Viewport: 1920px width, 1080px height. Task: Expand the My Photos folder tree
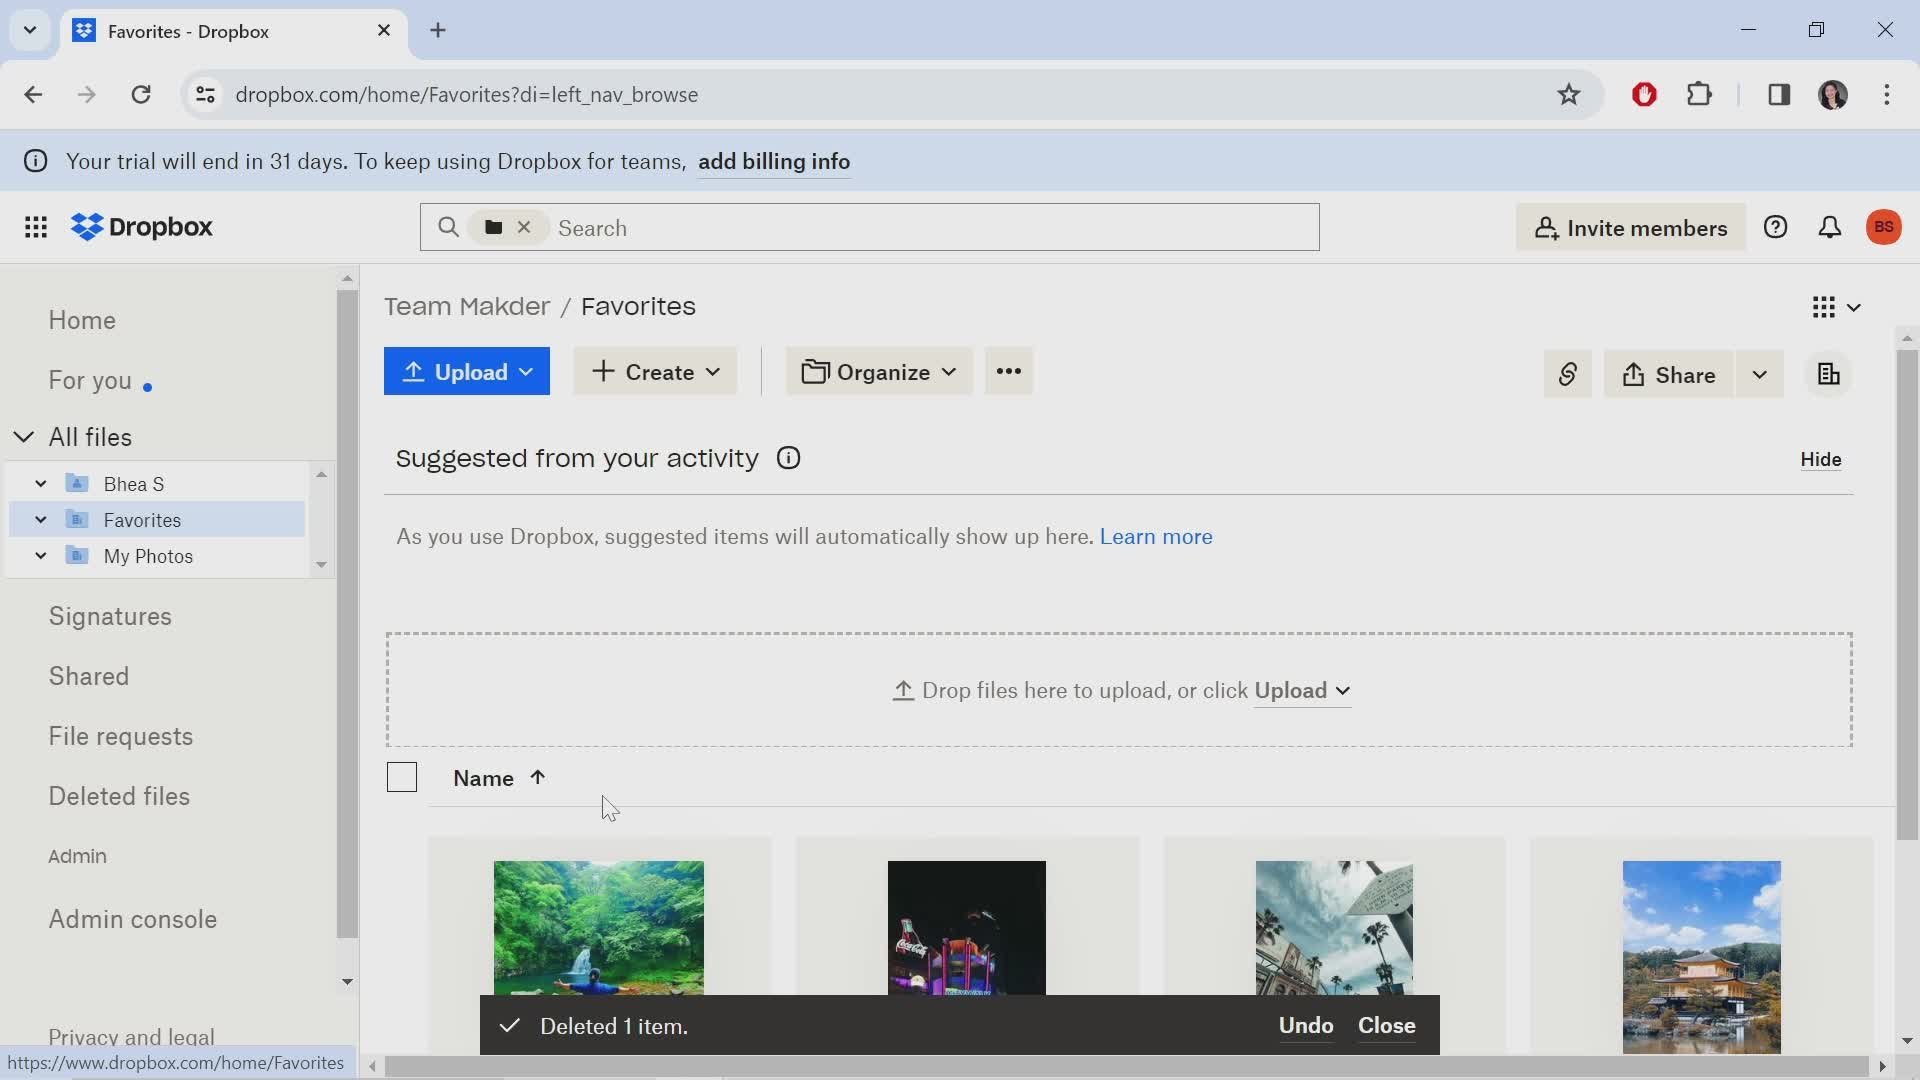pos(41,556)
